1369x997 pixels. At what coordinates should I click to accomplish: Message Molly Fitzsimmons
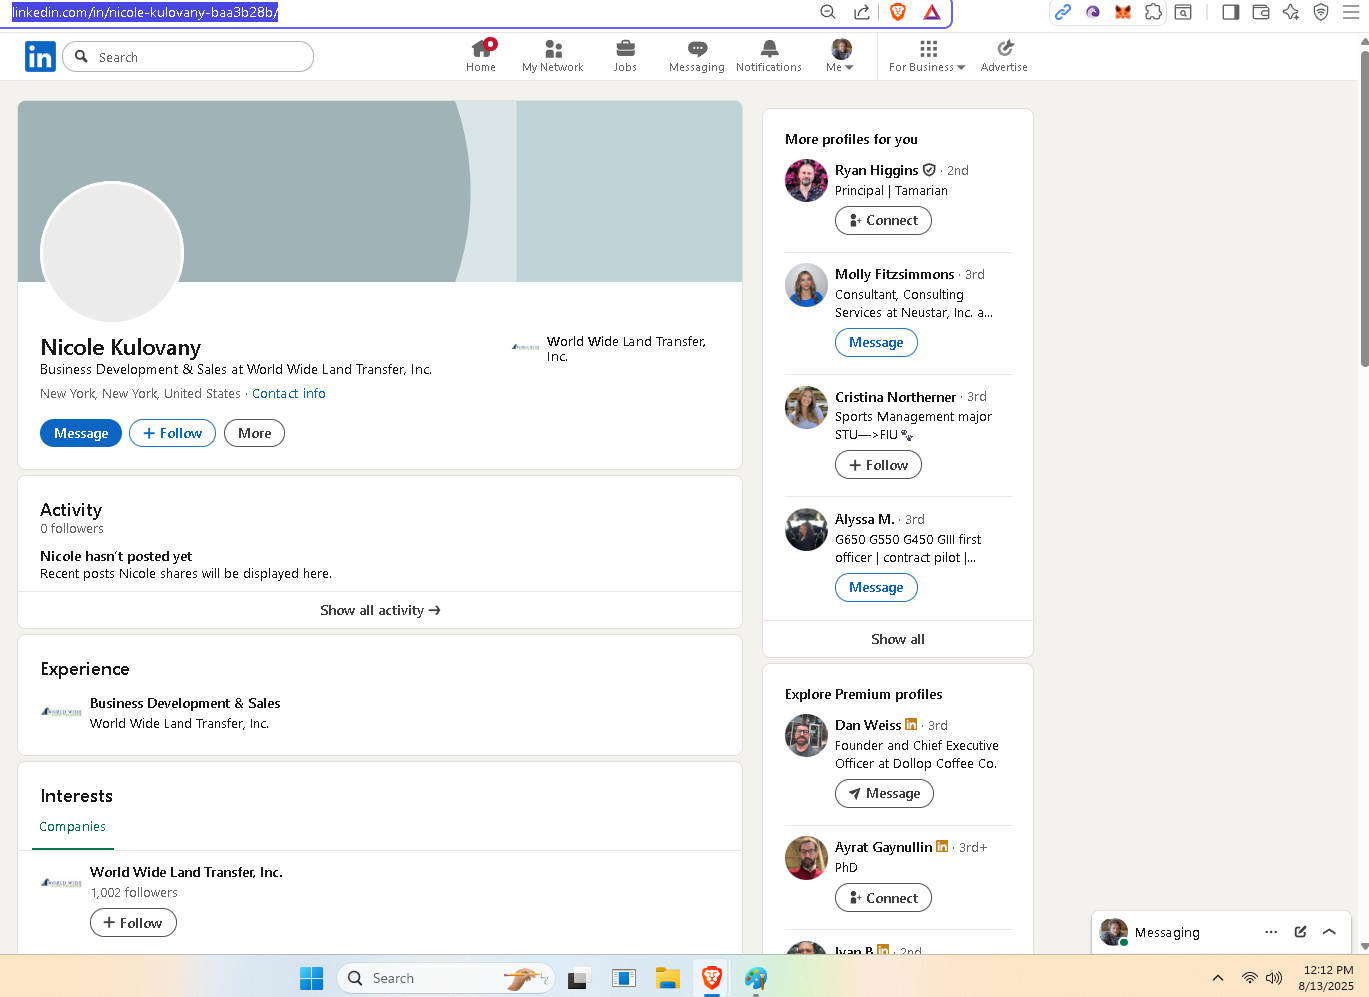(876, 342)
